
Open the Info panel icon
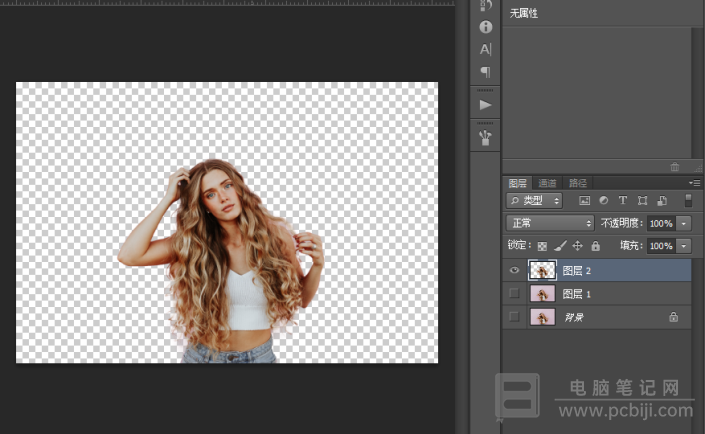pyautogui.click(x=486, y=27)
